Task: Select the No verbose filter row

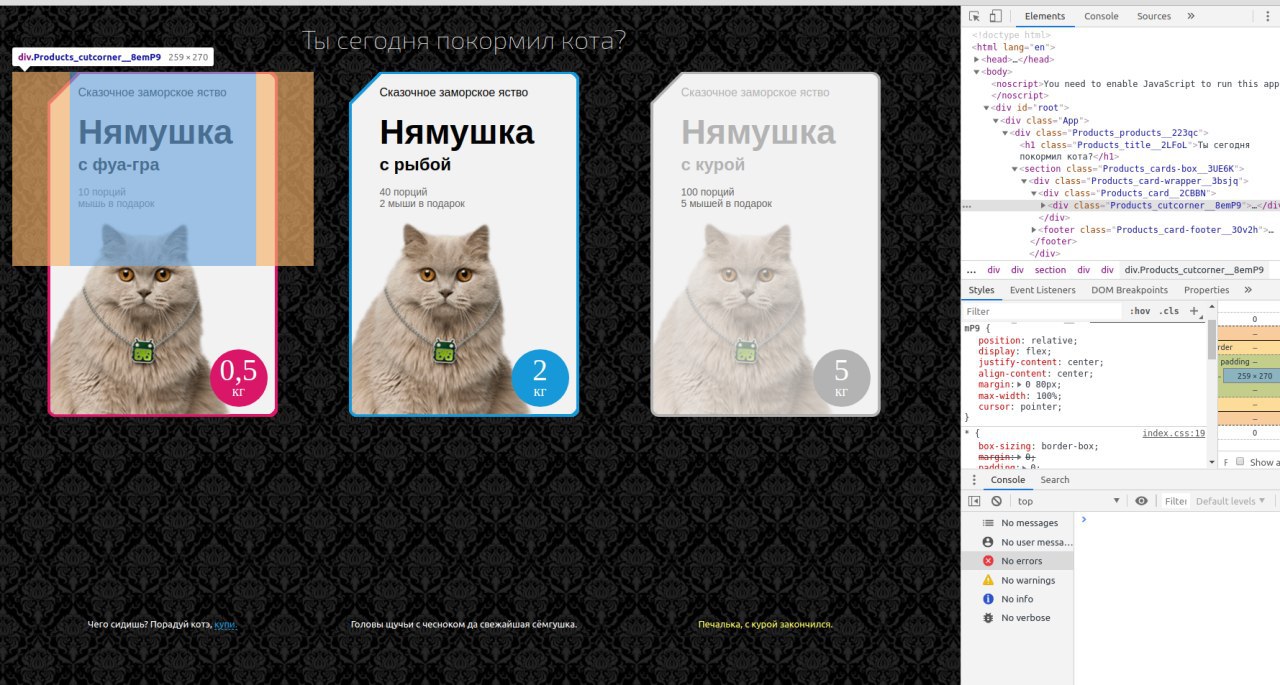Action: click(1017, 618)
